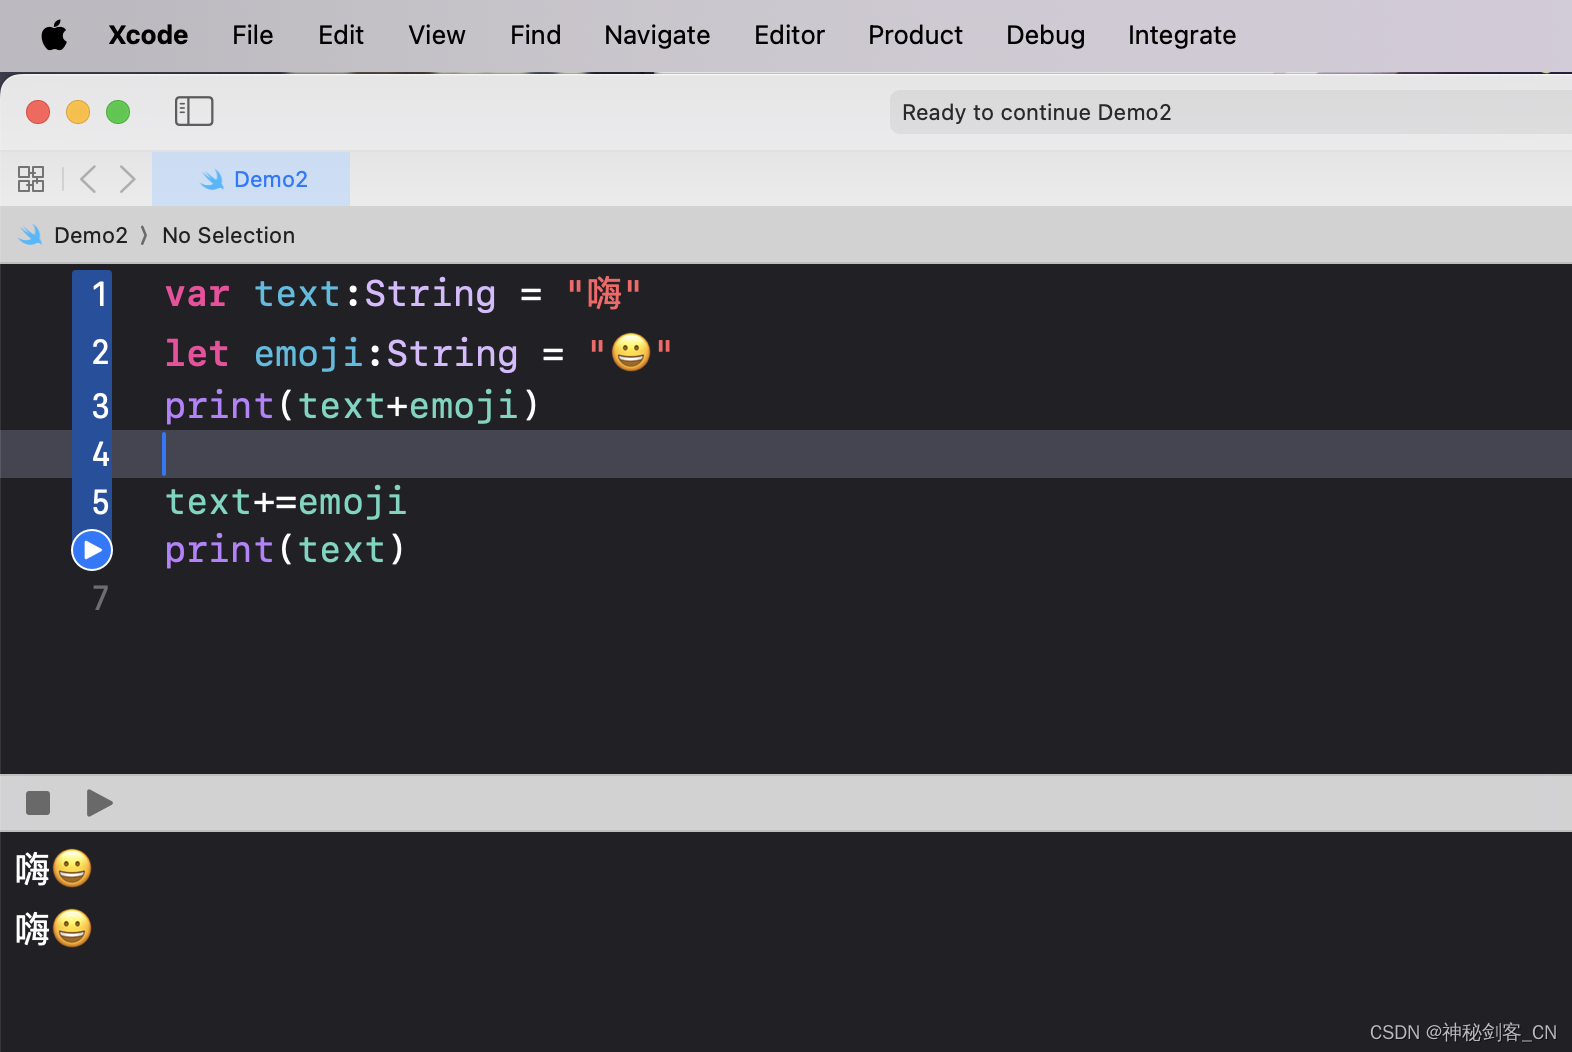Image resolution: width=1572 pixels, height=1052 pixels.
Task: Execute playground with bottom play button
Action: [99, 803]
